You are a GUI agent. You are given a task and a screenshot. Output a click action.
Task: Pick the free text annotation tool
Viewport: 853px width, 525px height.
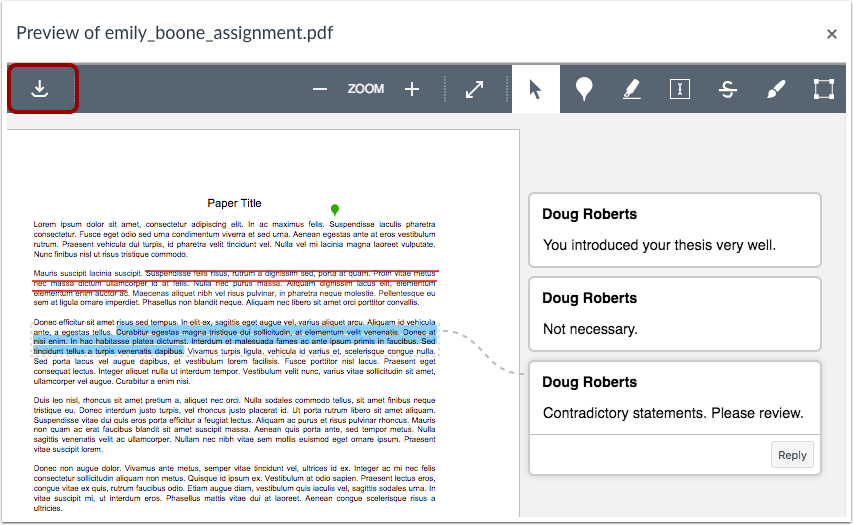point(679,89)
